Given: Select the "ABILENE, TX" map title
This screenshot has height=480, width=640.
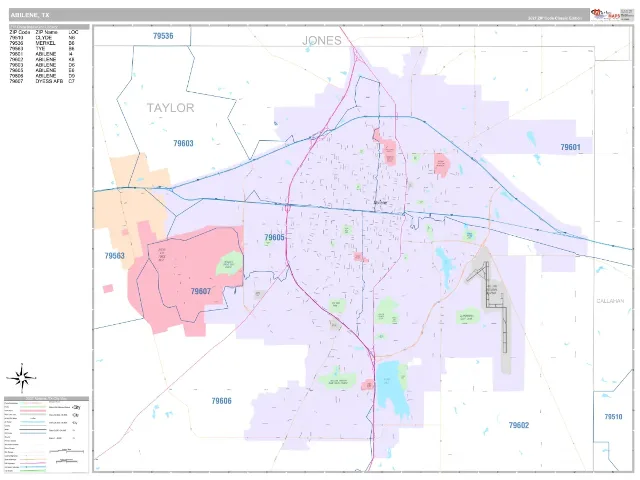Looking at the screenshot, I should [x=30, y=15].
